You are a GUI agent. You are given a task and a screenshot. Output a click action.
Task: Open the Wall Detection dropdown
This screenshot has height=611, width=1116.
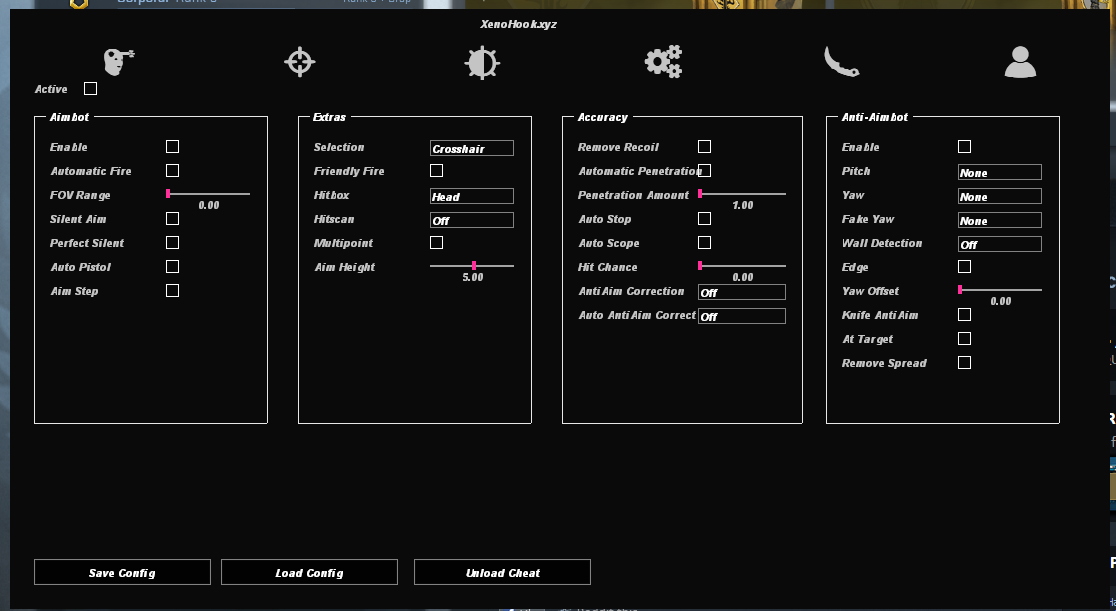(999, 244)
